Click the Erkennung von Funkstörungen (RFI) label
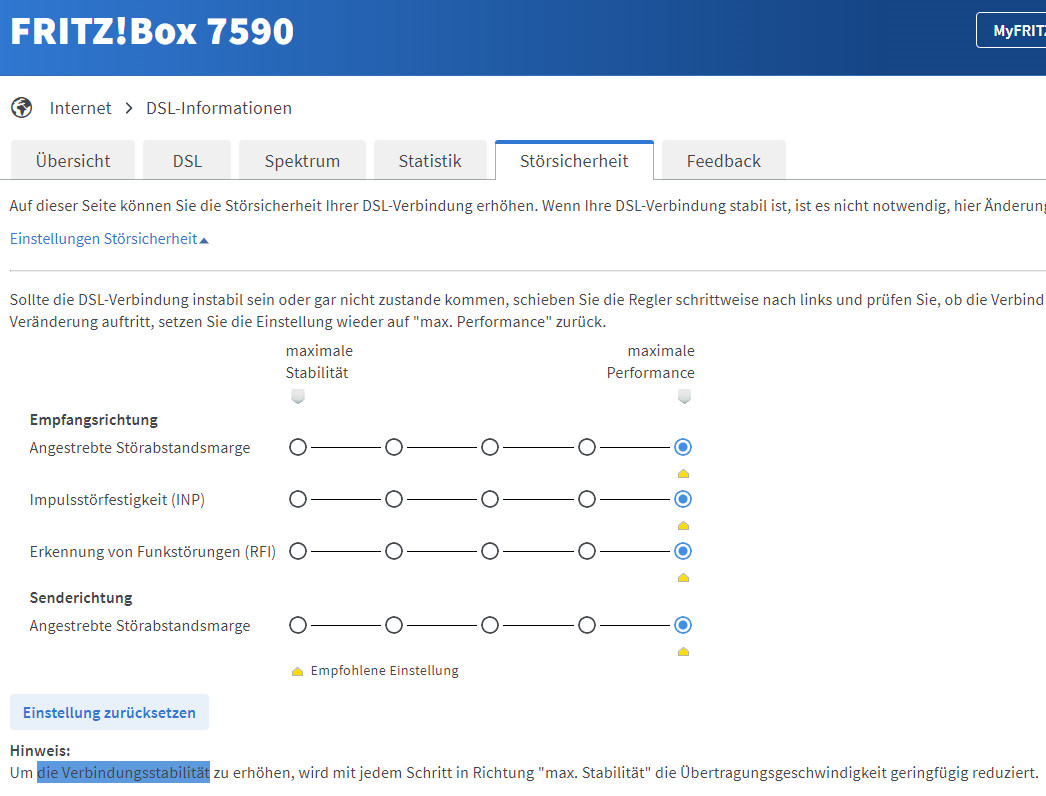This screenshot has width=1046, height=796. pyautogui.click(x=152, y=552)
